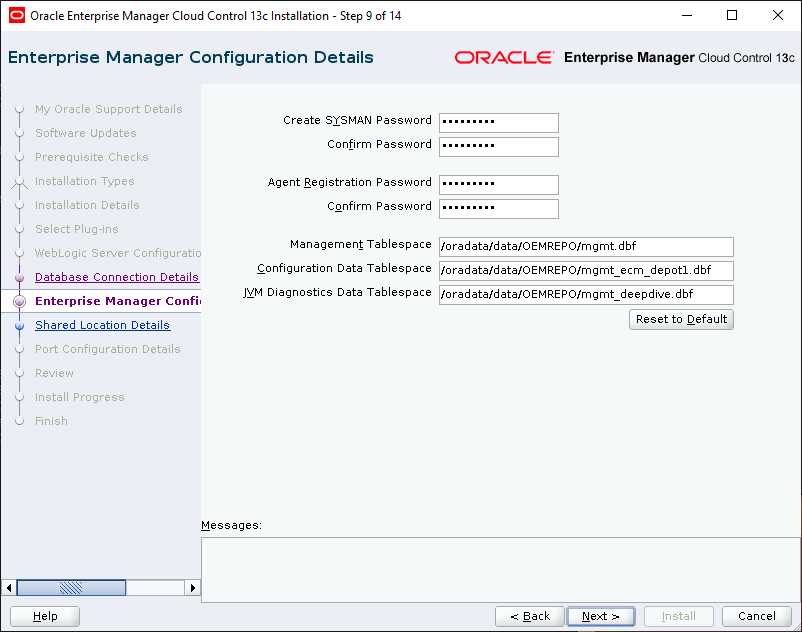Focus the Create SYSMAN Password field

[499, 122]
